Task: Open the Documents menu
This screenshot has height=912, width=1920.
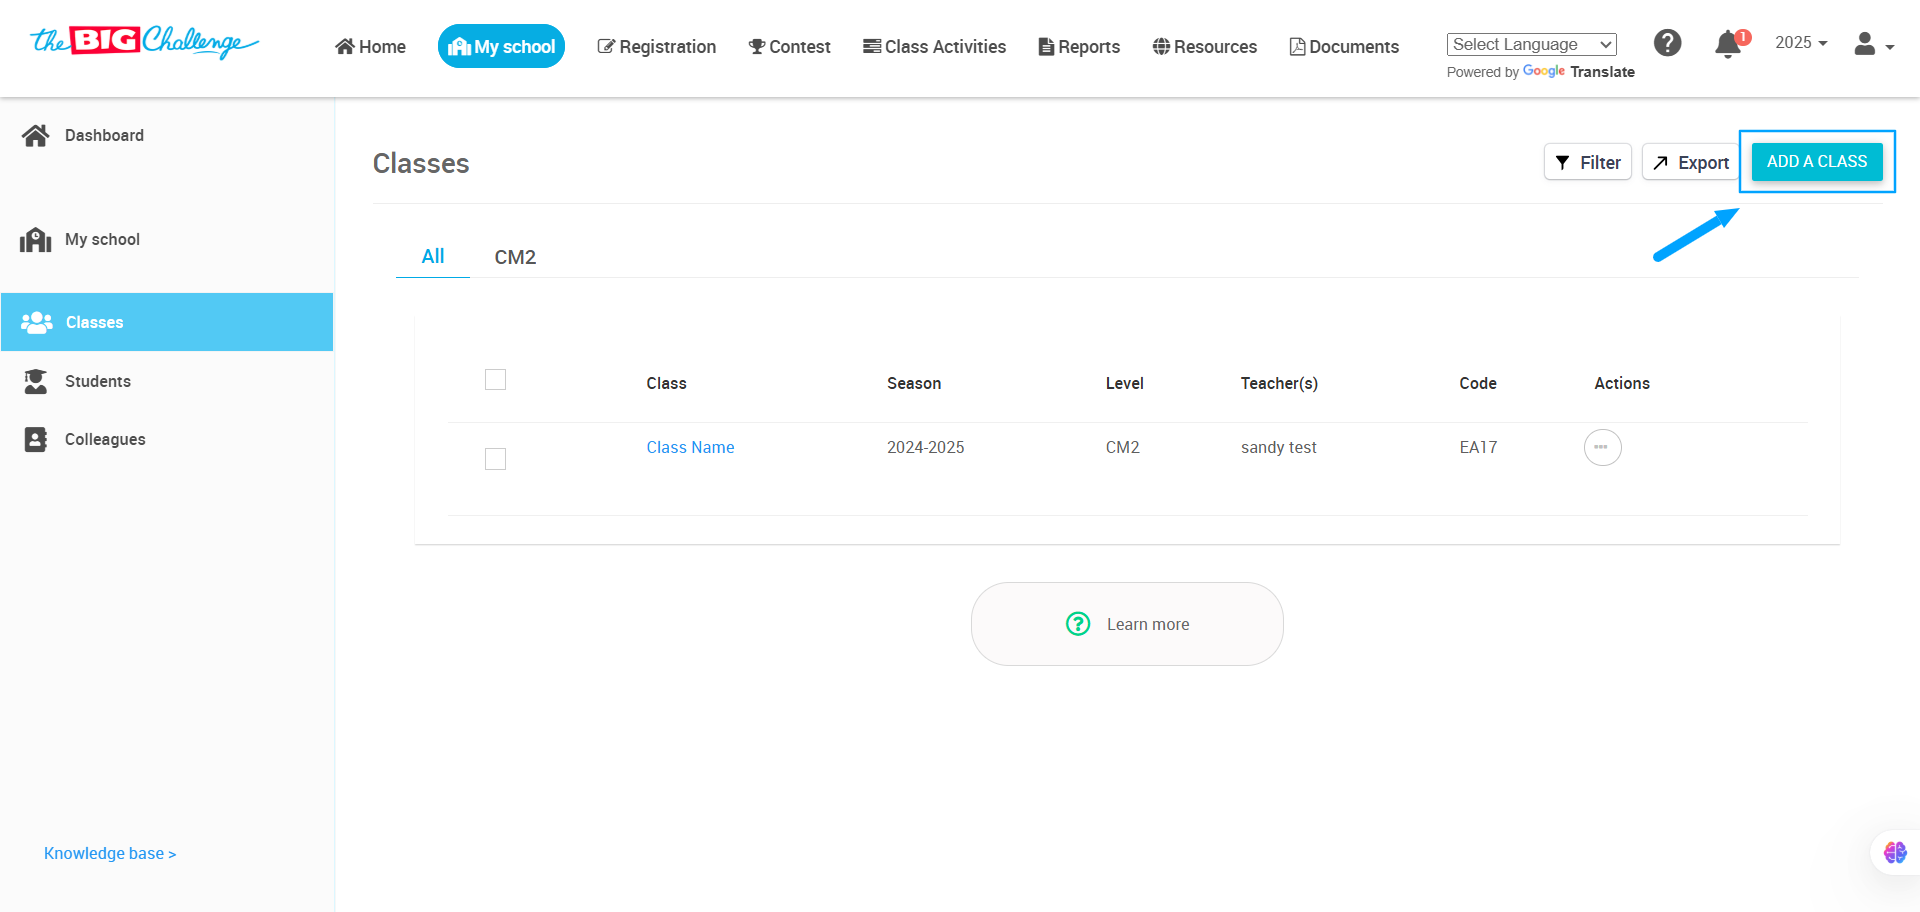Action: 1344,47
